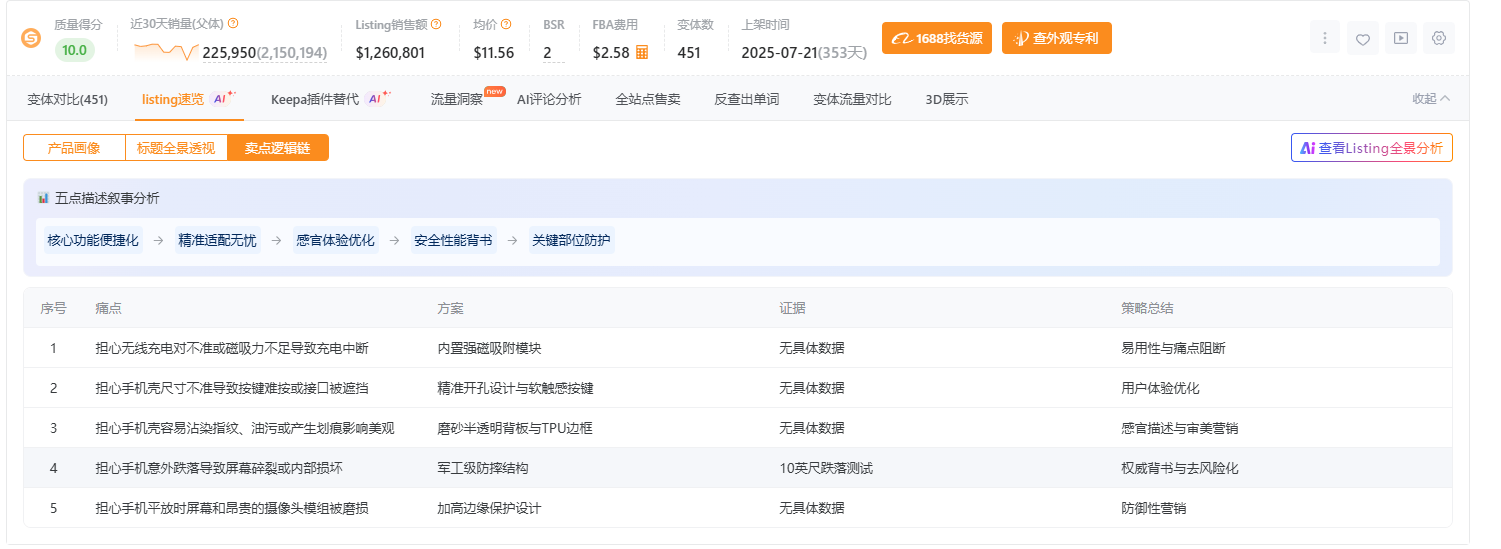1501x549 pixels.
Task: Open the 全站点售卖 tab
Action: click(648, 99)
